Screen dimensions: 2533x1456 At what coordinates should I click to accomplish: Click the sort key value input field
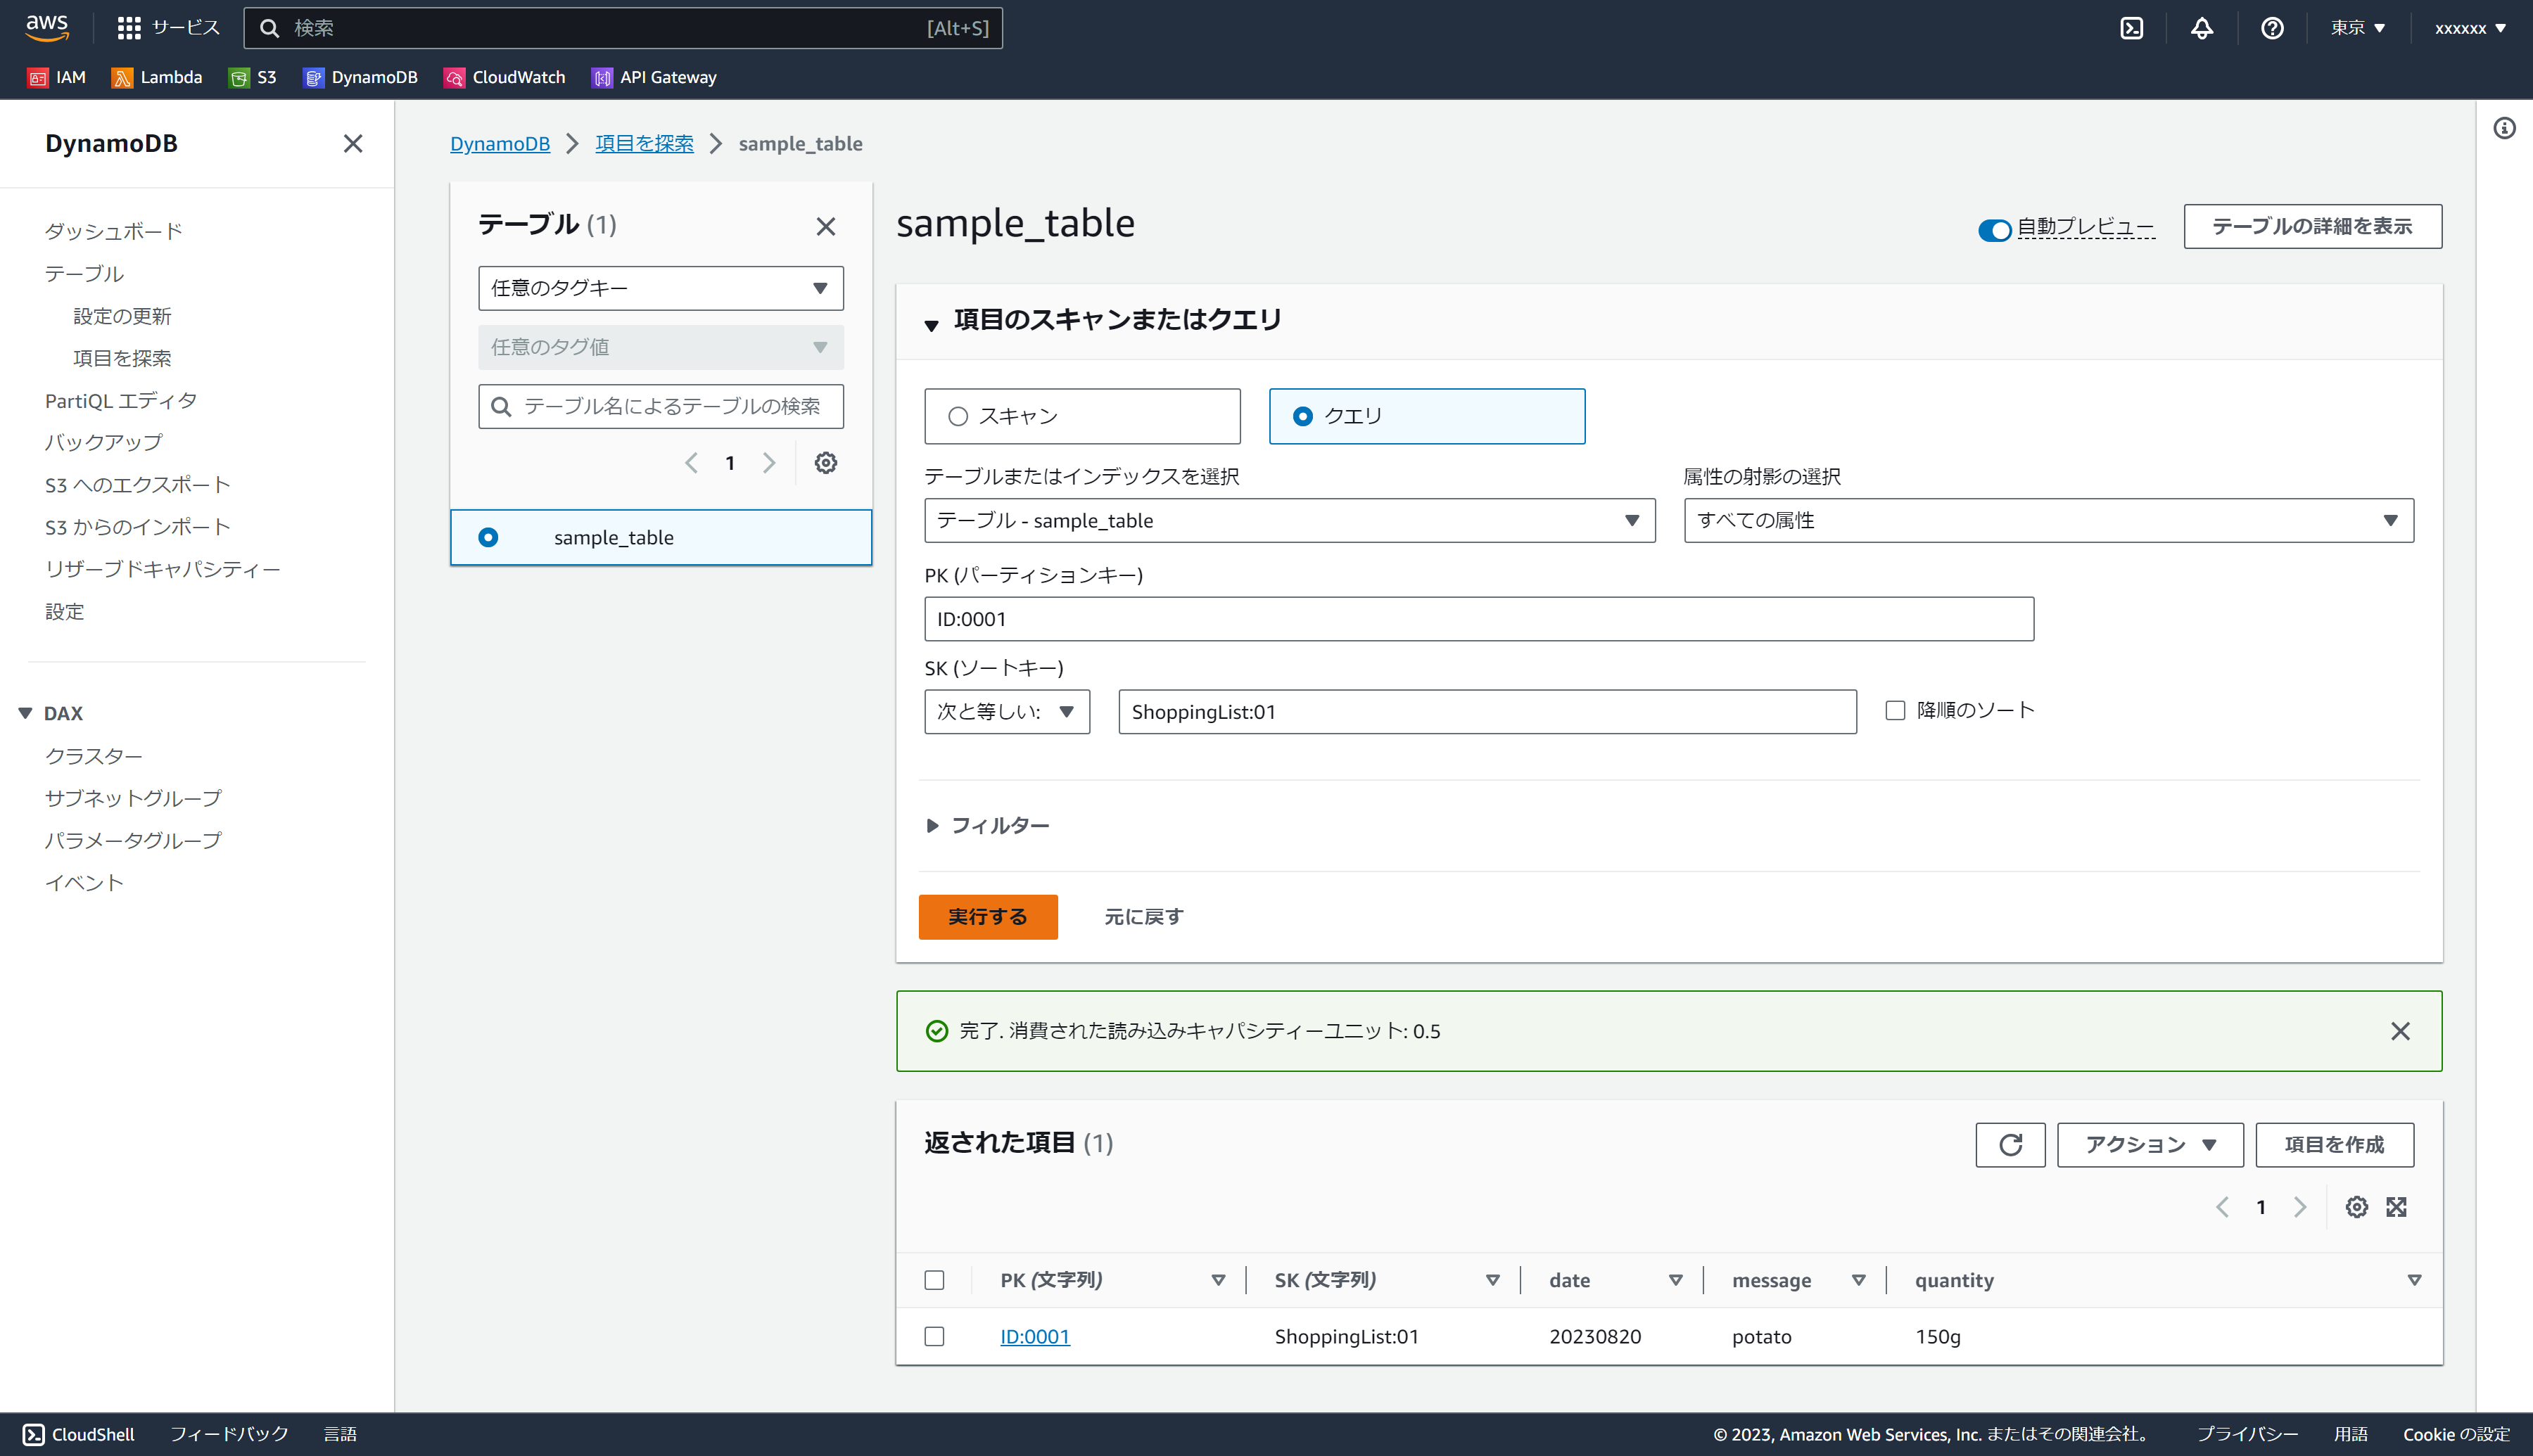pyautogui.click(x=1487, y=711)
